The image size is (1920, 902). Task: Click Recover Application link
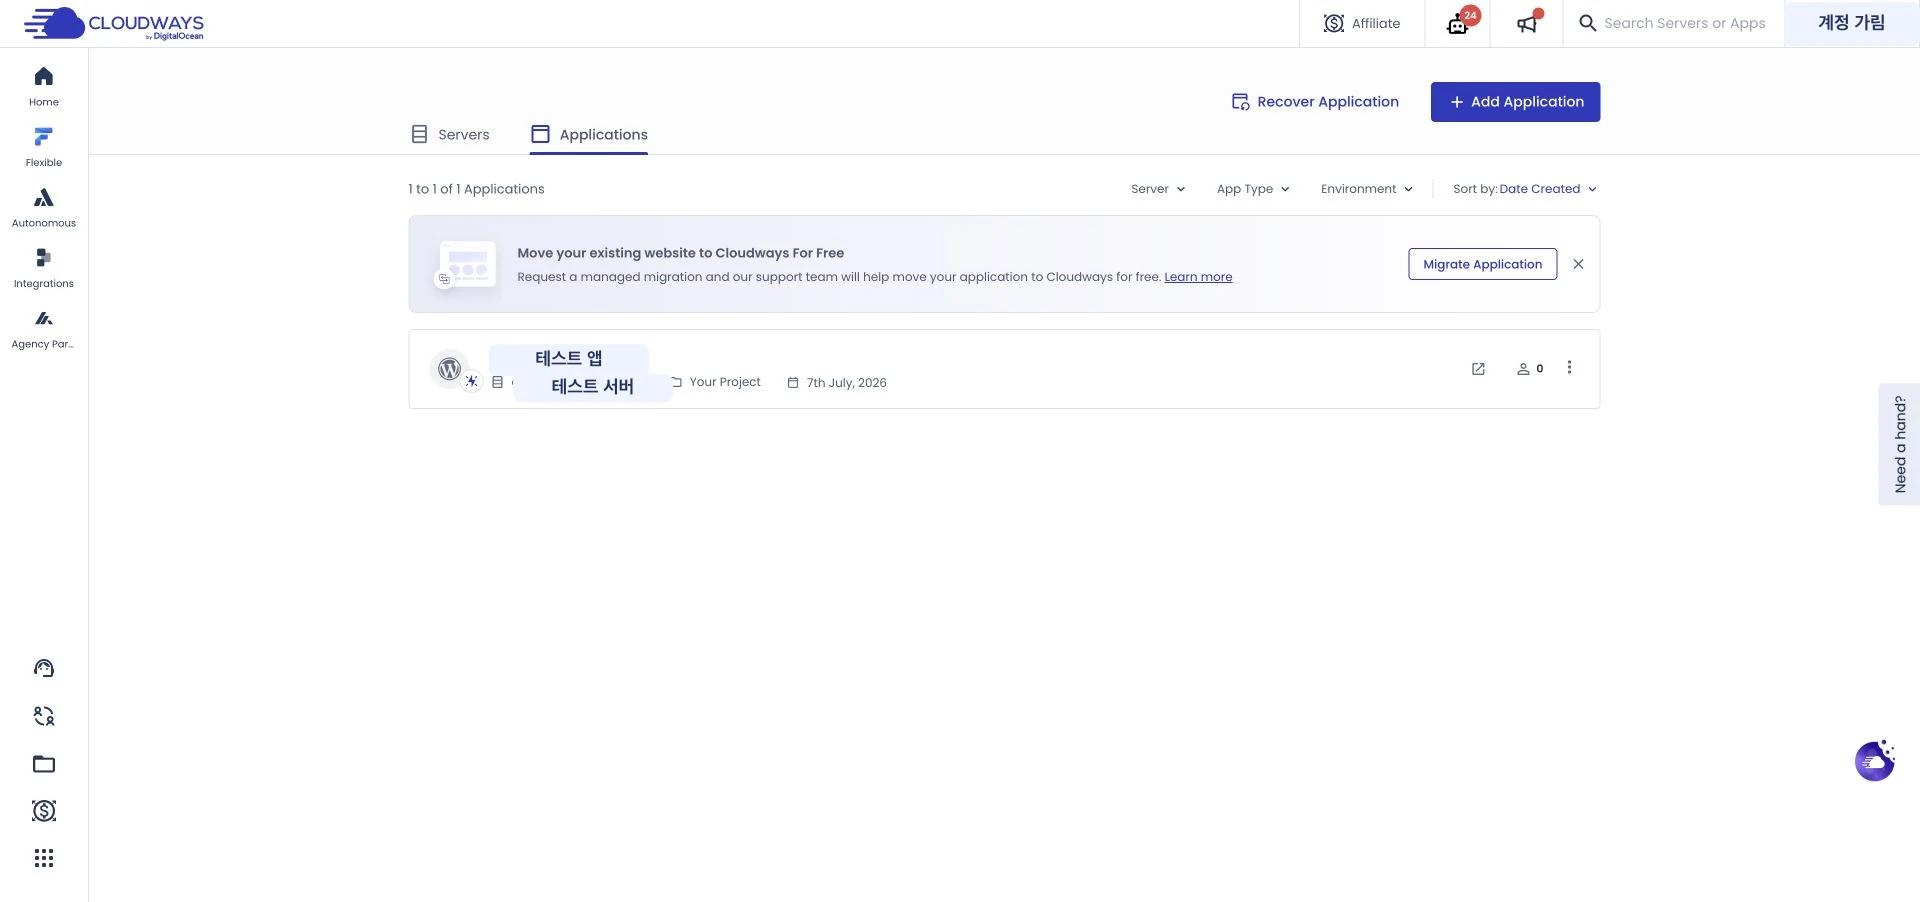click(x=1315, y=102)
